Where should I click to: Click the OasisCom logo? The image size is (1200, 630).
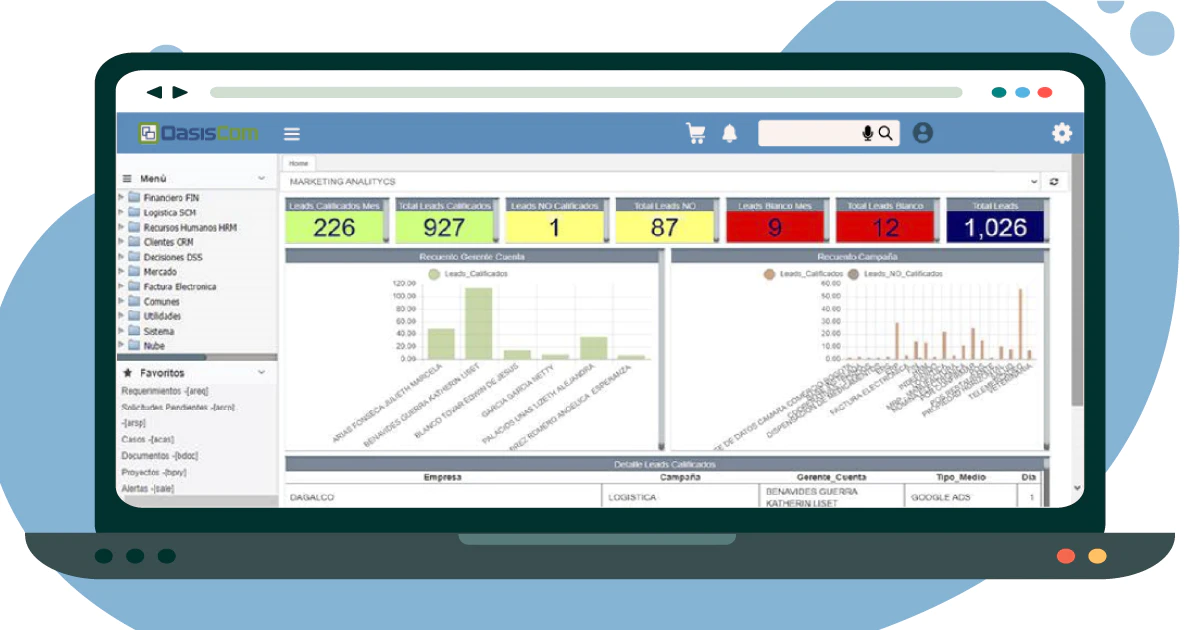click(199, 132)
